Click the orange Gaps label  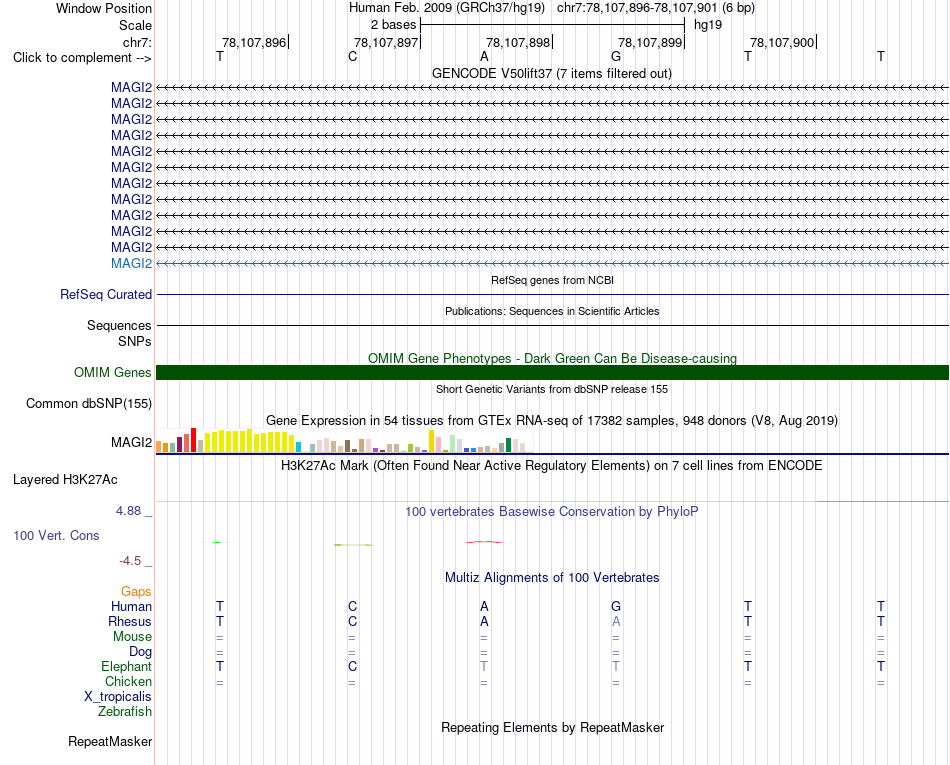[x=136, y=592]
